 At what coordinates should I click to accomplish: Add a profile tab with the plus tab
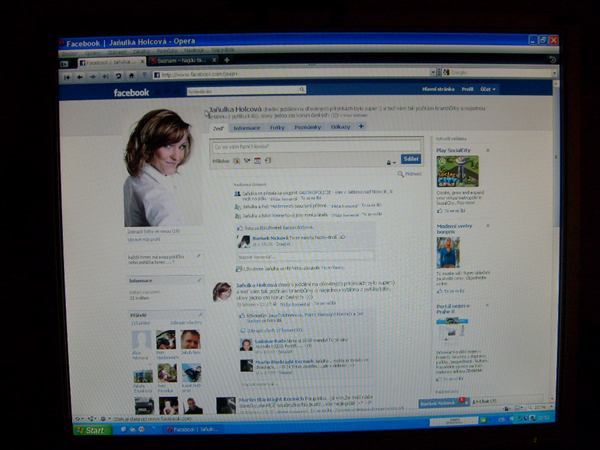point(361,127)
